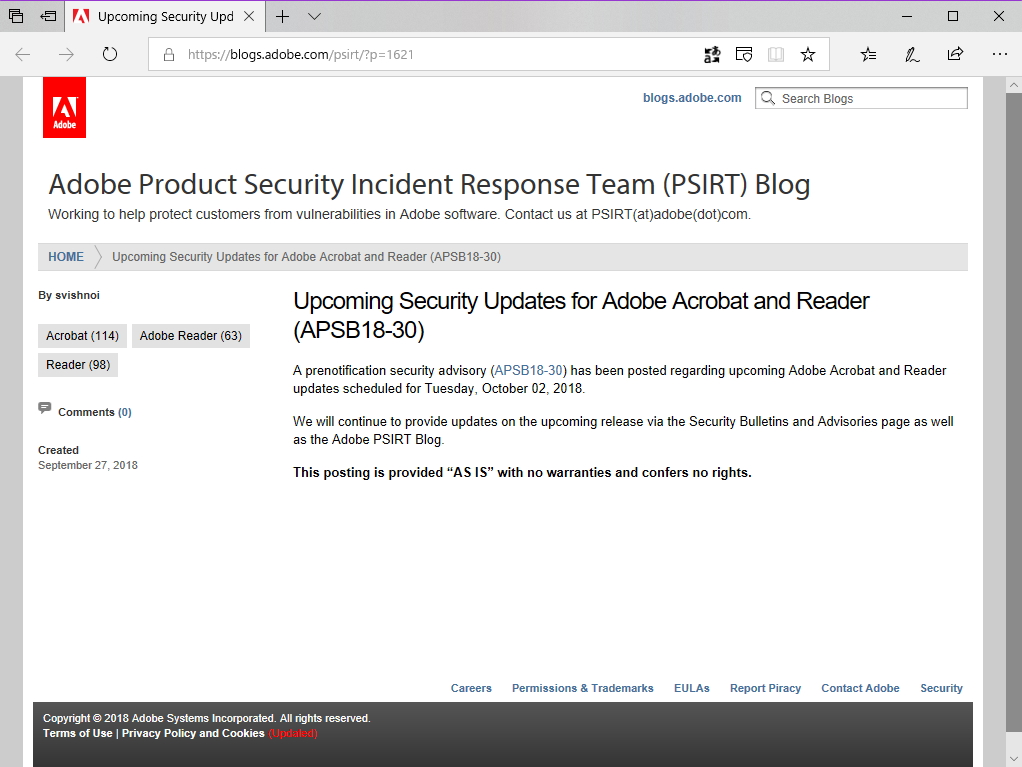Image resolution: width=1022 pixels, height=767 pixels.
Task: Filter posts by Acrobat (114)
Action: (x=81, y=335)
